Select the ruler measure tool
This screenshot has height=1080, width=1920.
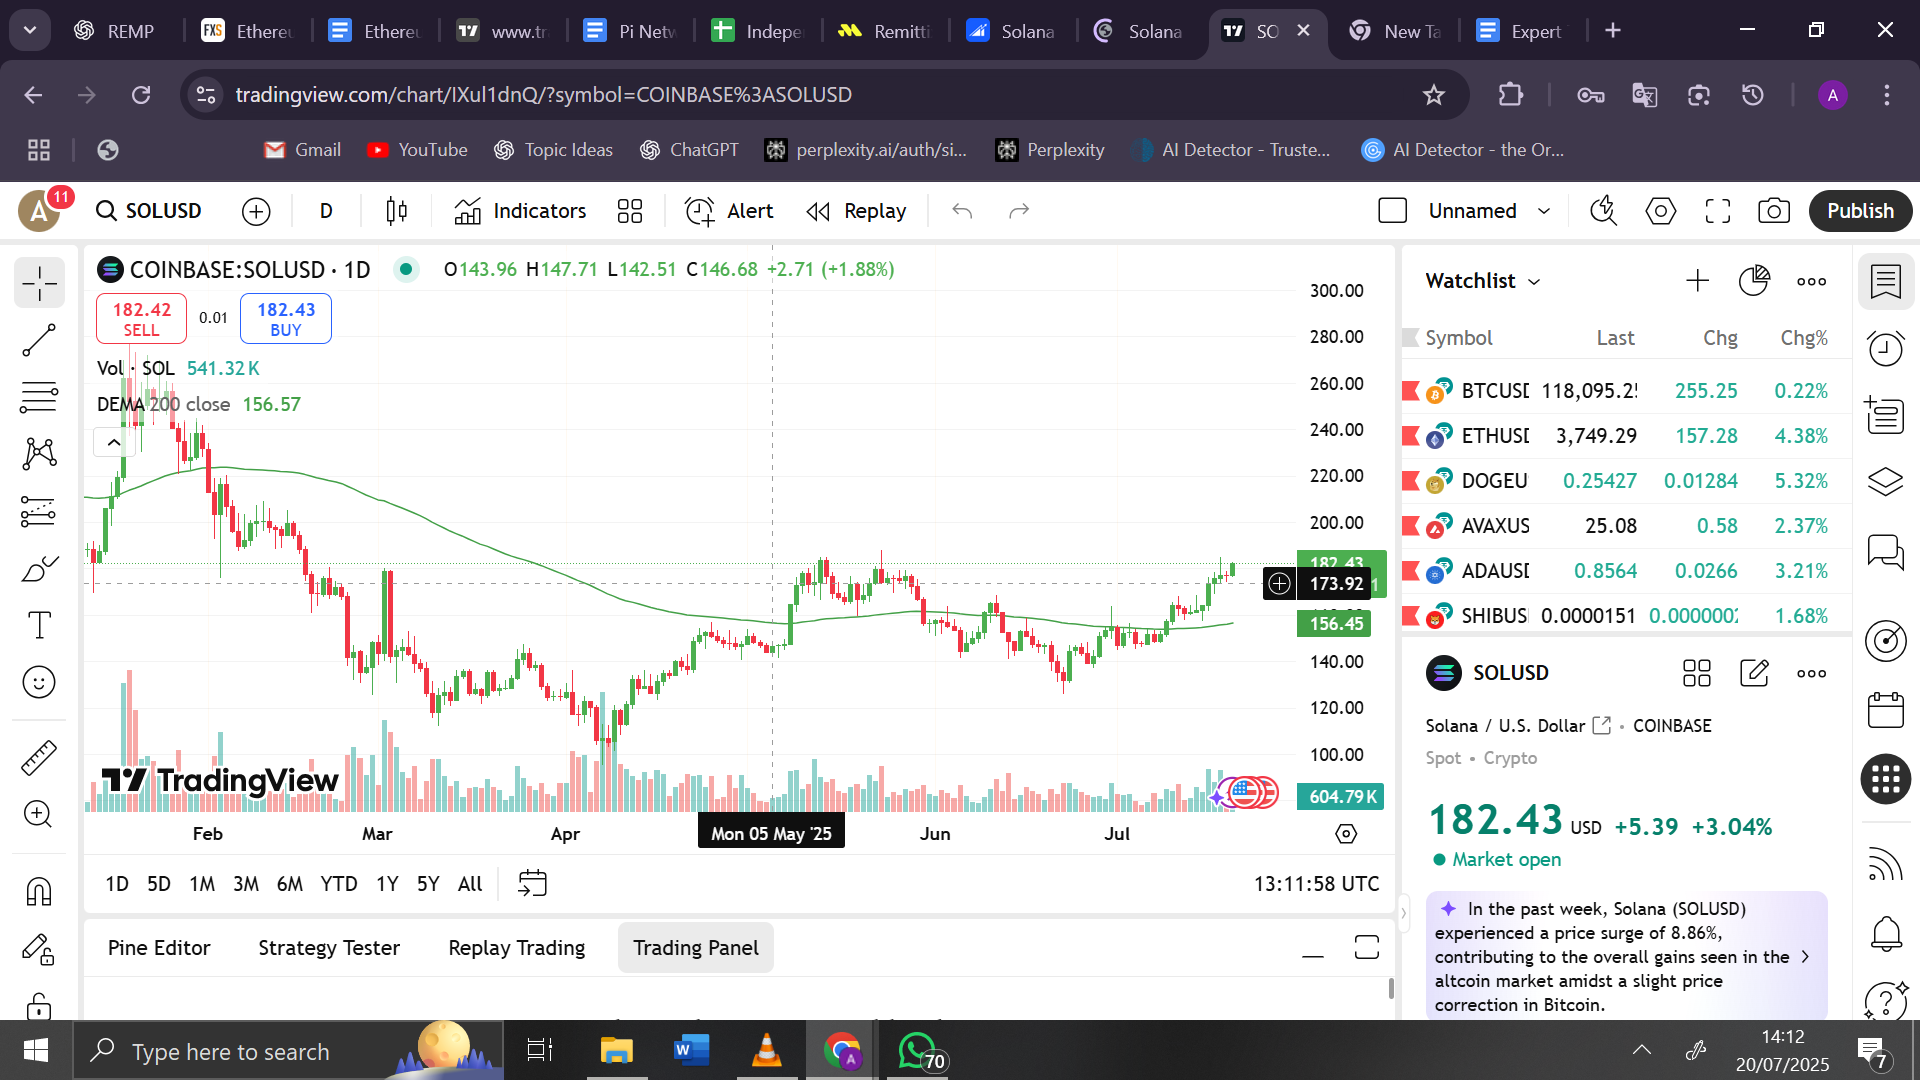coord(39,758)
